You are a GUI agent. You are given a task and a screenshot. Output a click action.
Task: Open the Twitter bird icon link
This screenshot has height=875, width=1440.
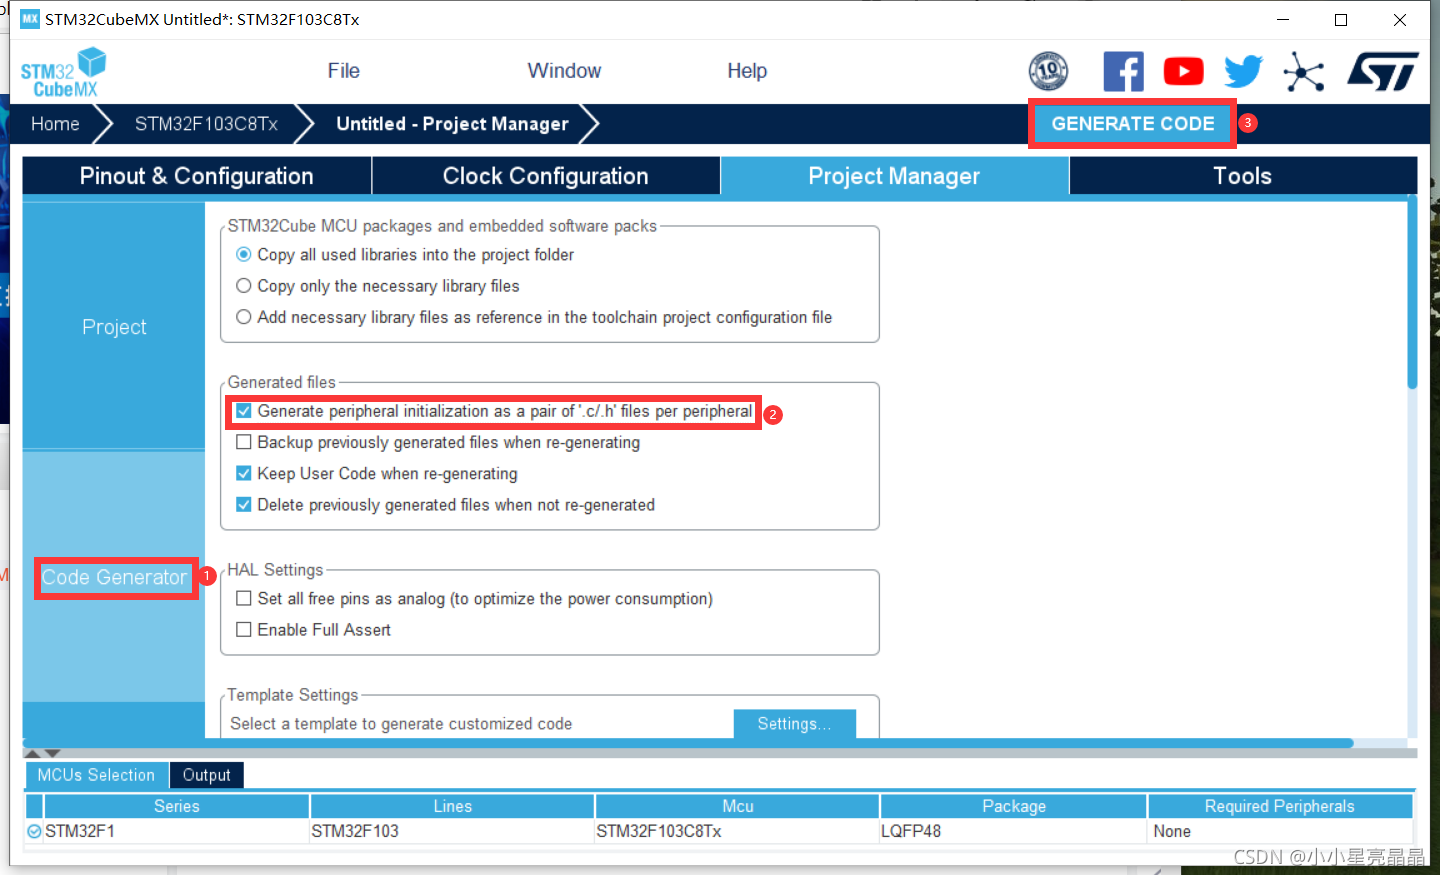tap(1243, 72)
